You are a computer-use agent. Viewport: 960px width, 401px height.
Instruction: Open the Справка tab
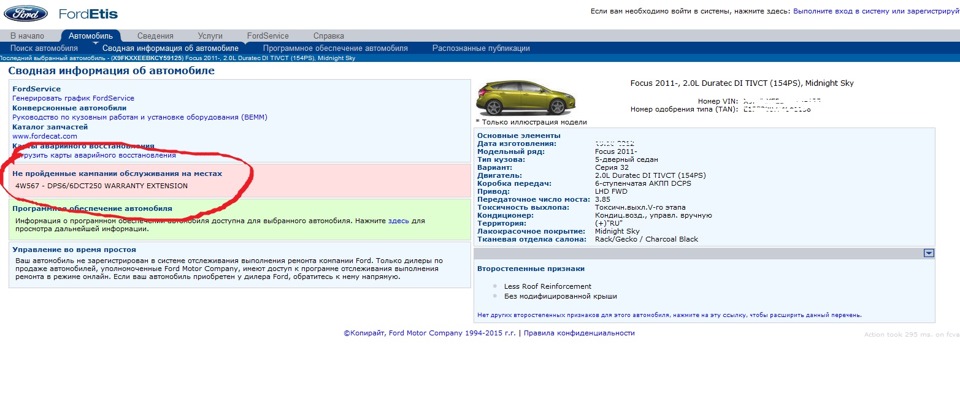(329, 36)
